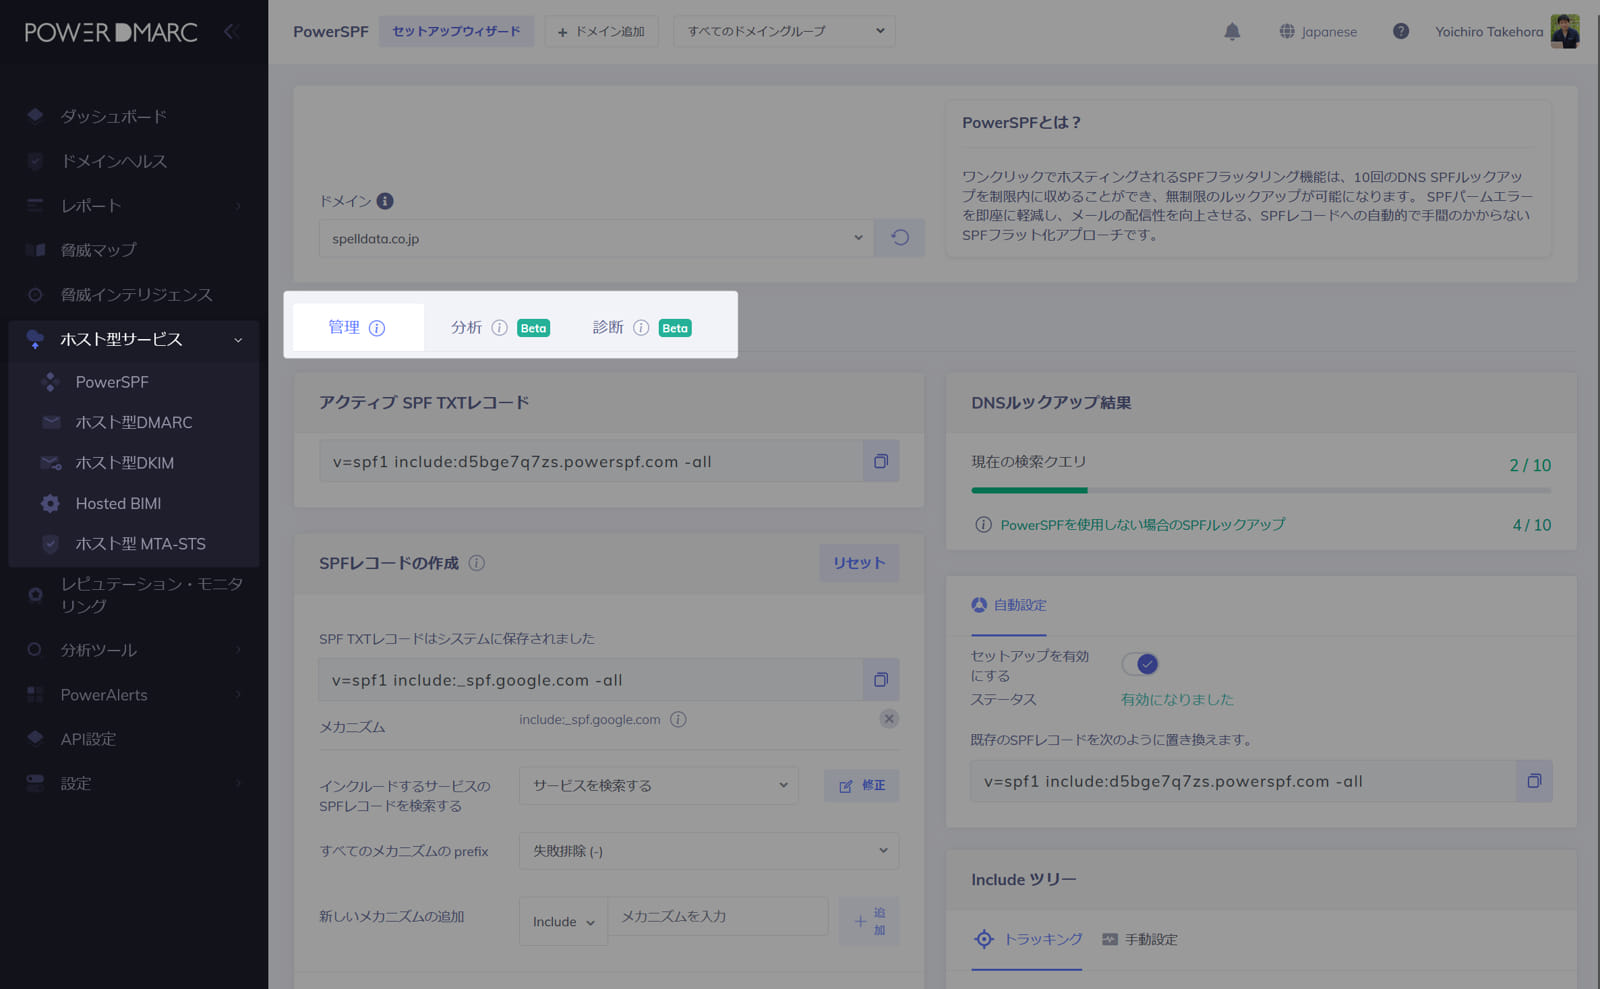
Task: Click the セットアップウィザード button
Action: pos(456,31)
